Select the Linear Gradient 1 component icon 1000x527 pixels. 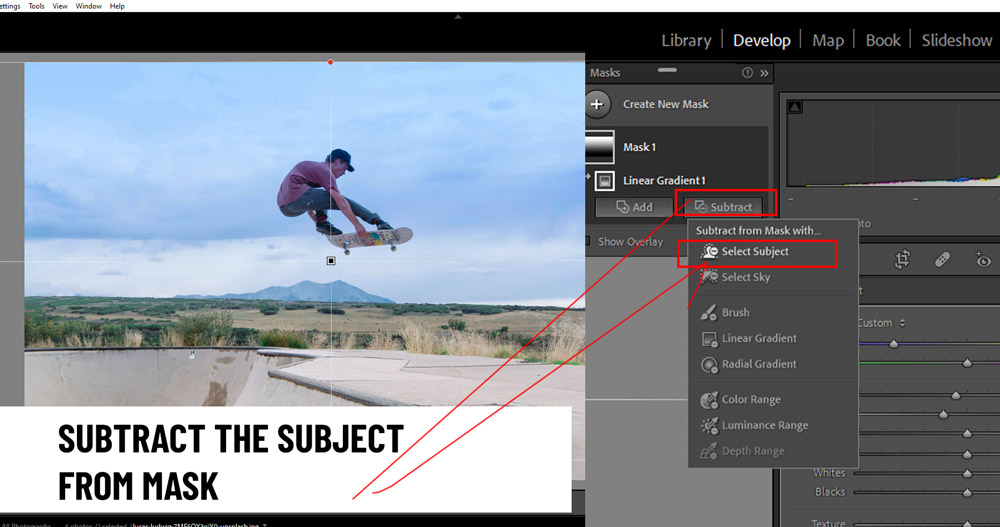[x=605, y=181]
